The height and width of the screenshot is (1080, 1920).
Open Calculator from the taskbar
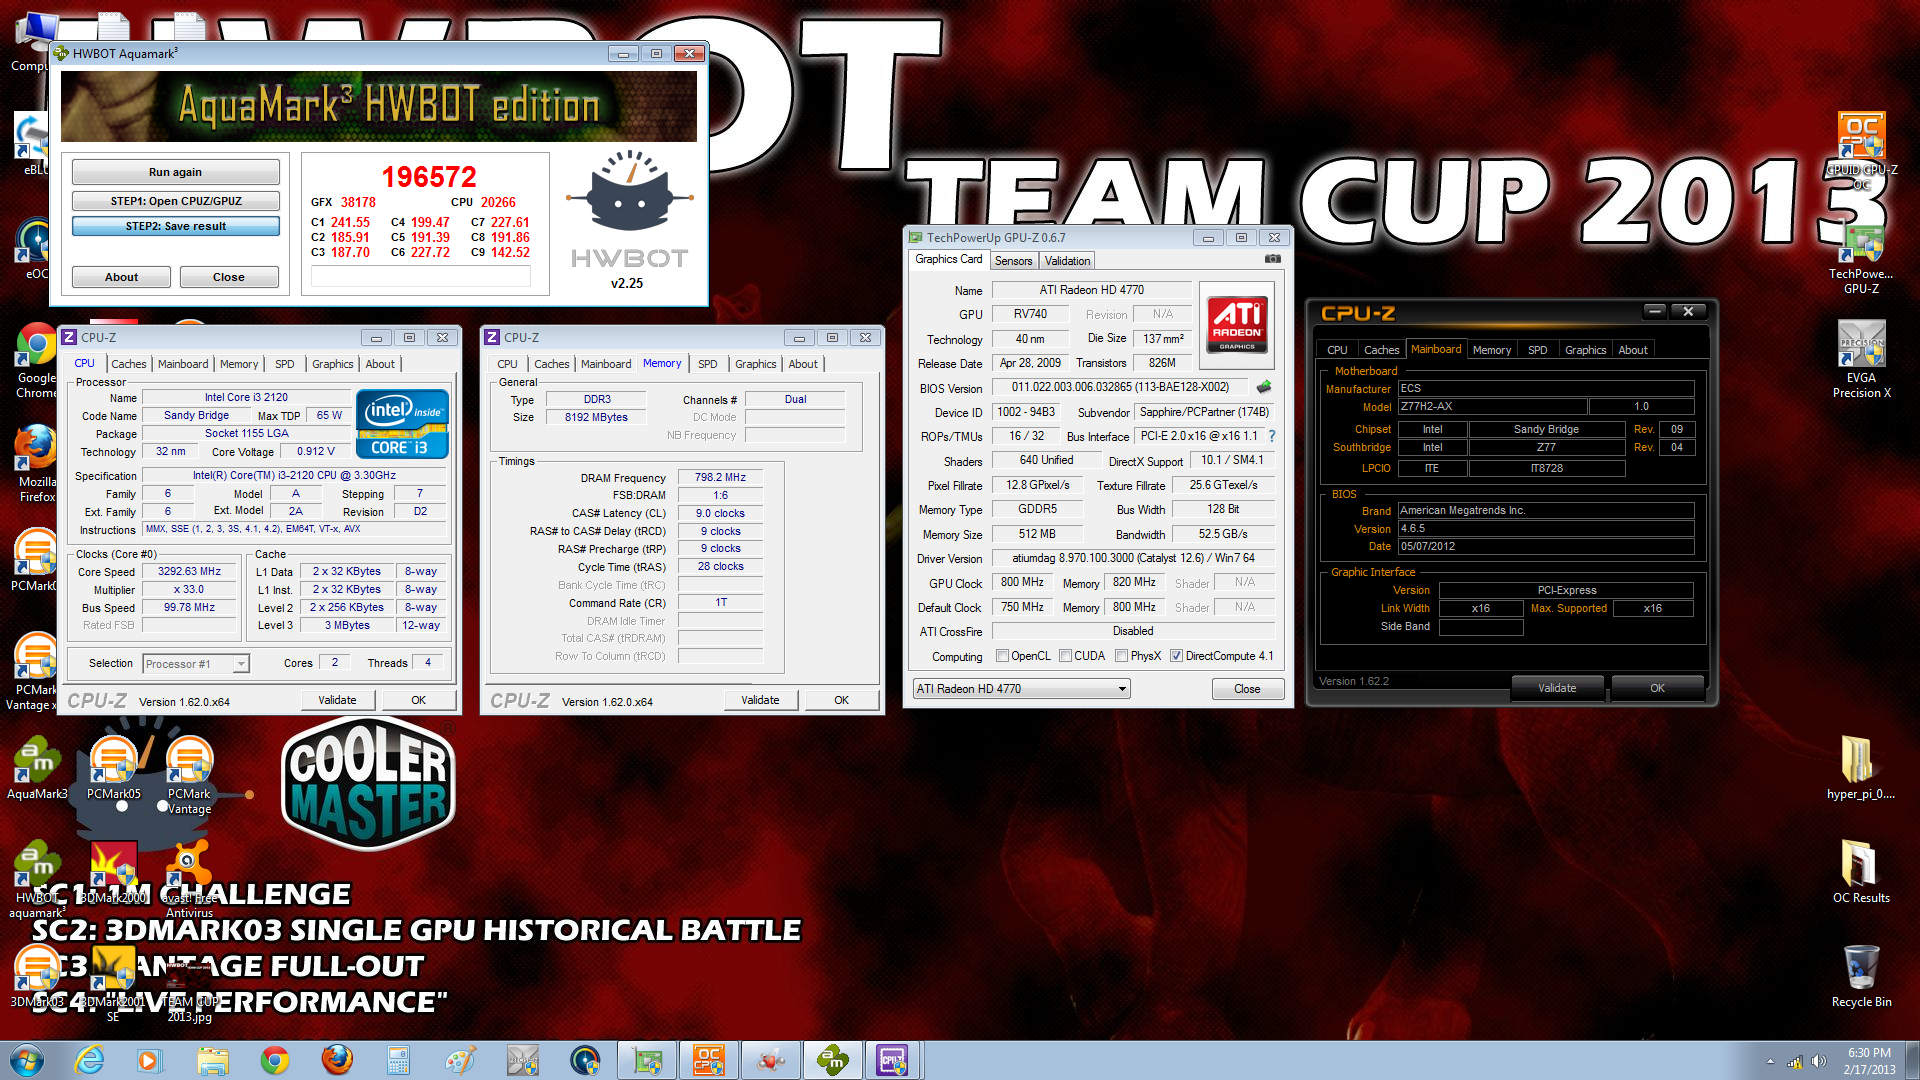point(399,1060)
